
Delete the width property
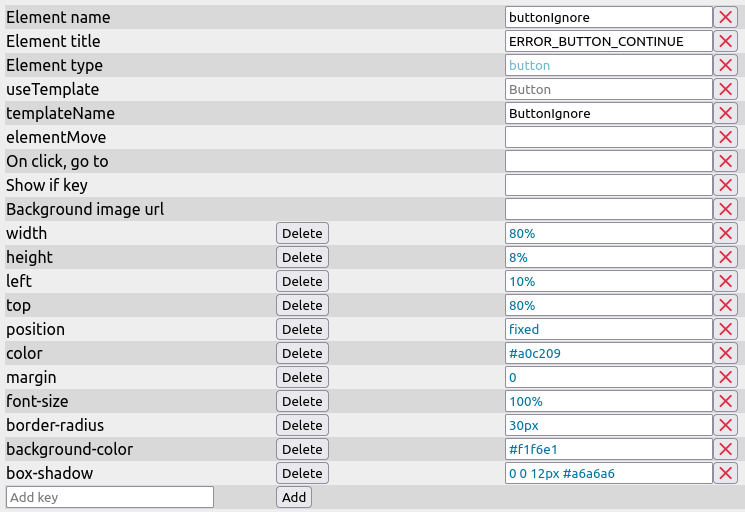click(302, 233)
